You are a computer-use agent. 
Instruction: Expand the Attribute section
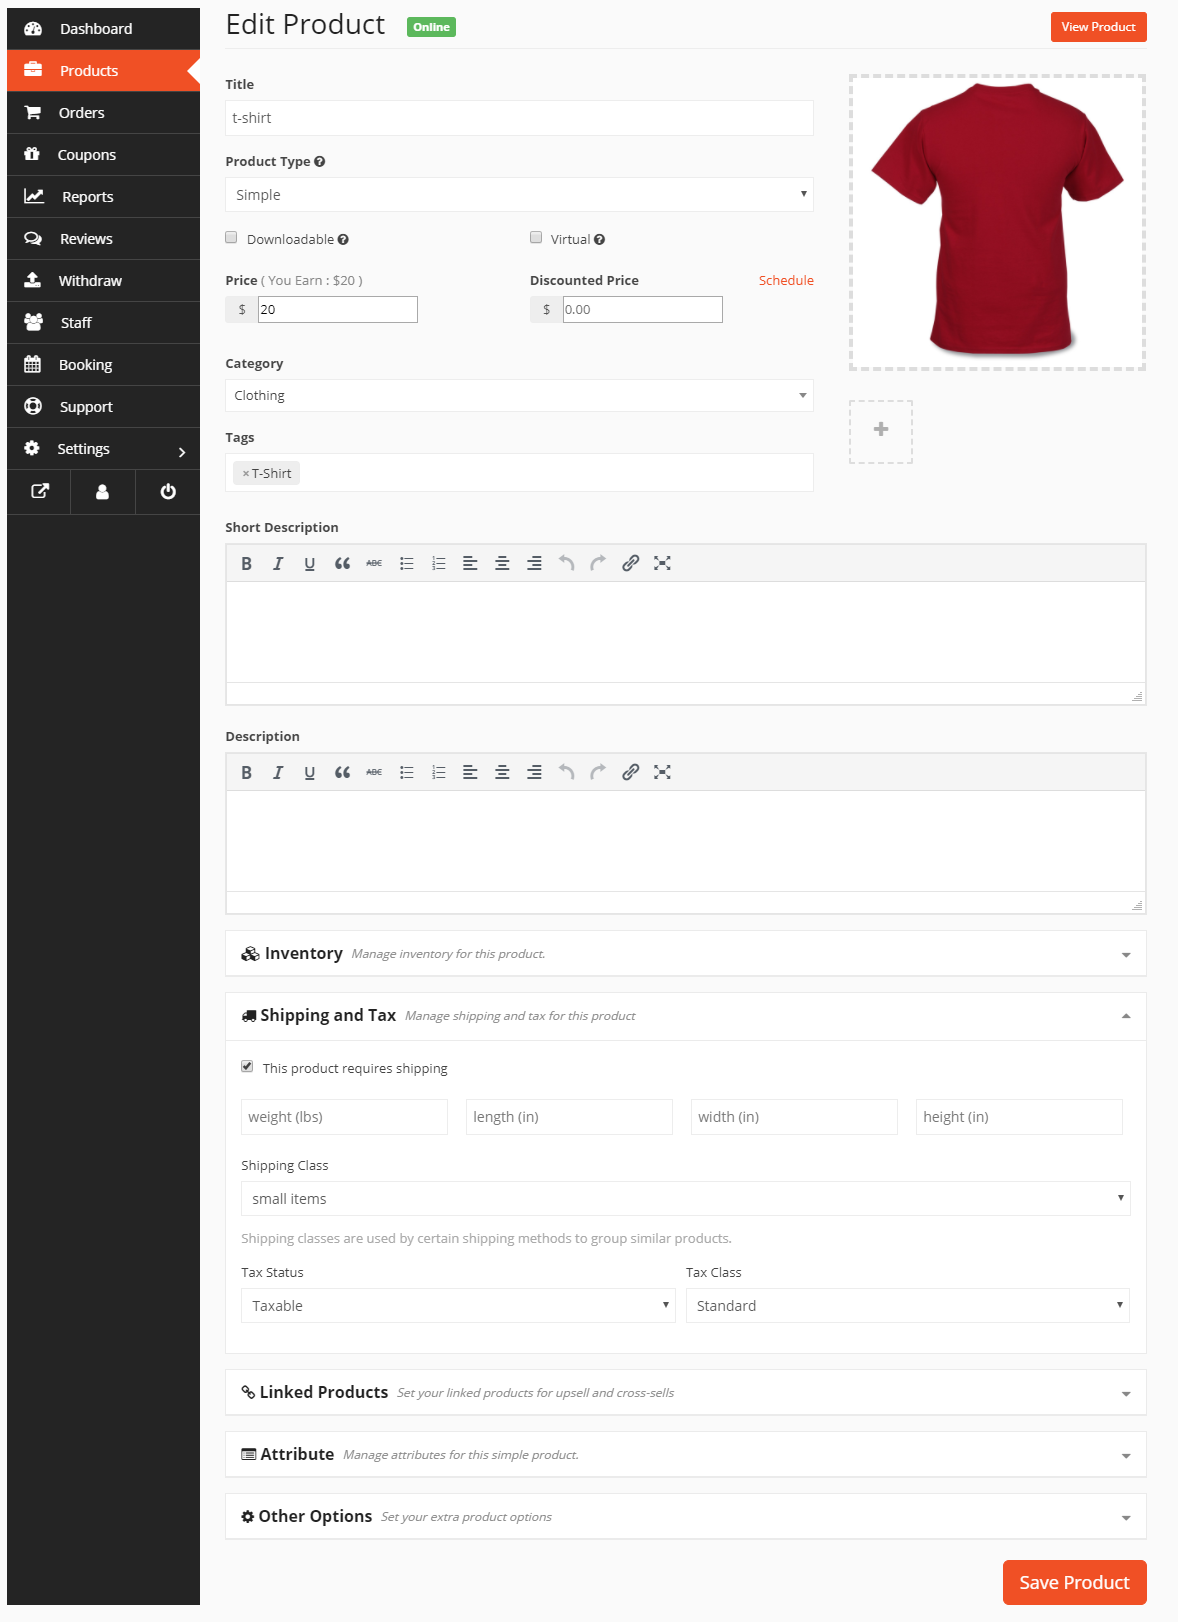pos(686,1455)
